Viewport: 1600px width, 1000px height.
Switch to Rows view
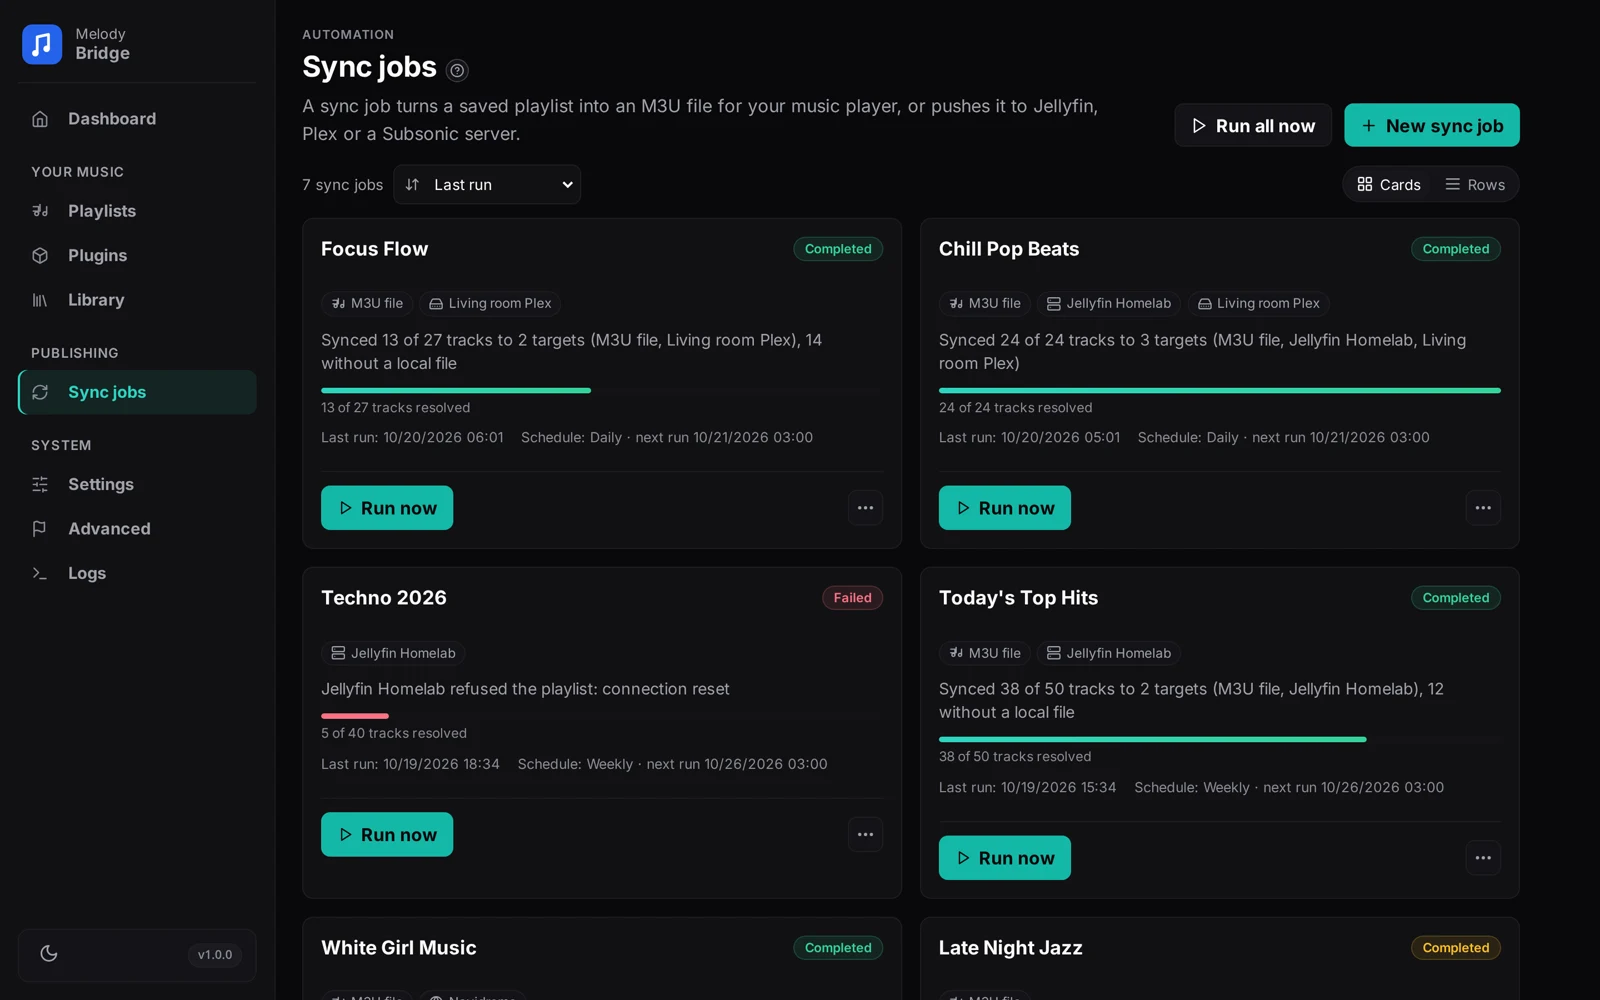point(1475,185)
